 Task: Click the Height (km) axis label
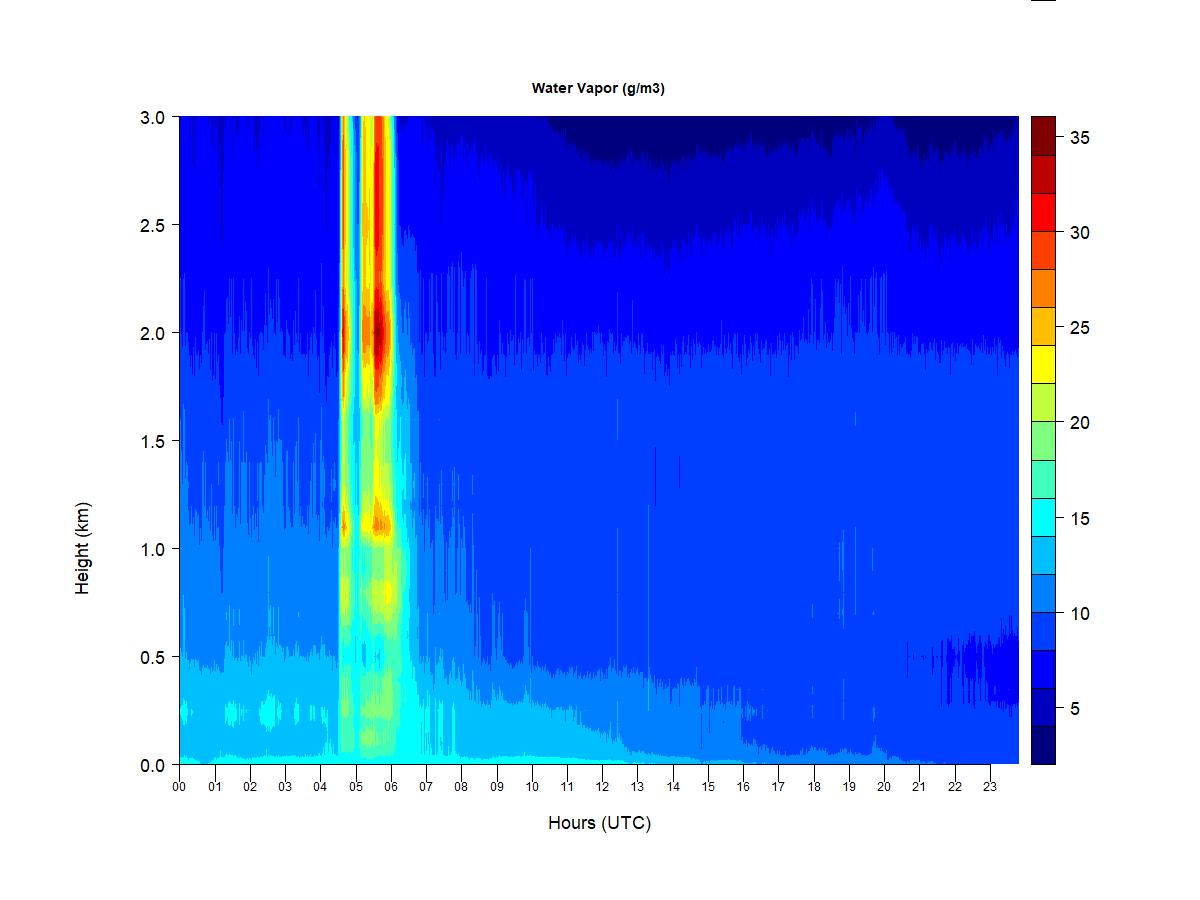point(82,548)
